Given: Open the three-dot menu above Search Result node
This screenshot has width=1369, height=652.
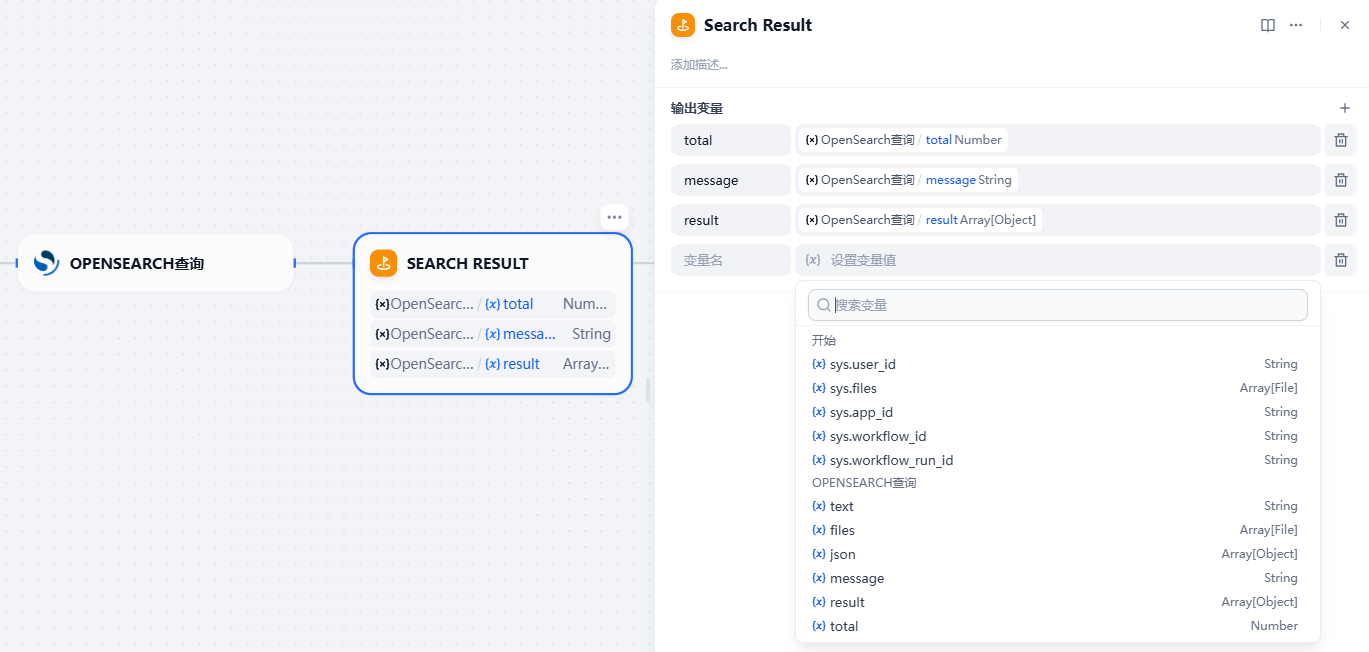Looking at the screenshot, I should point(614,217).
